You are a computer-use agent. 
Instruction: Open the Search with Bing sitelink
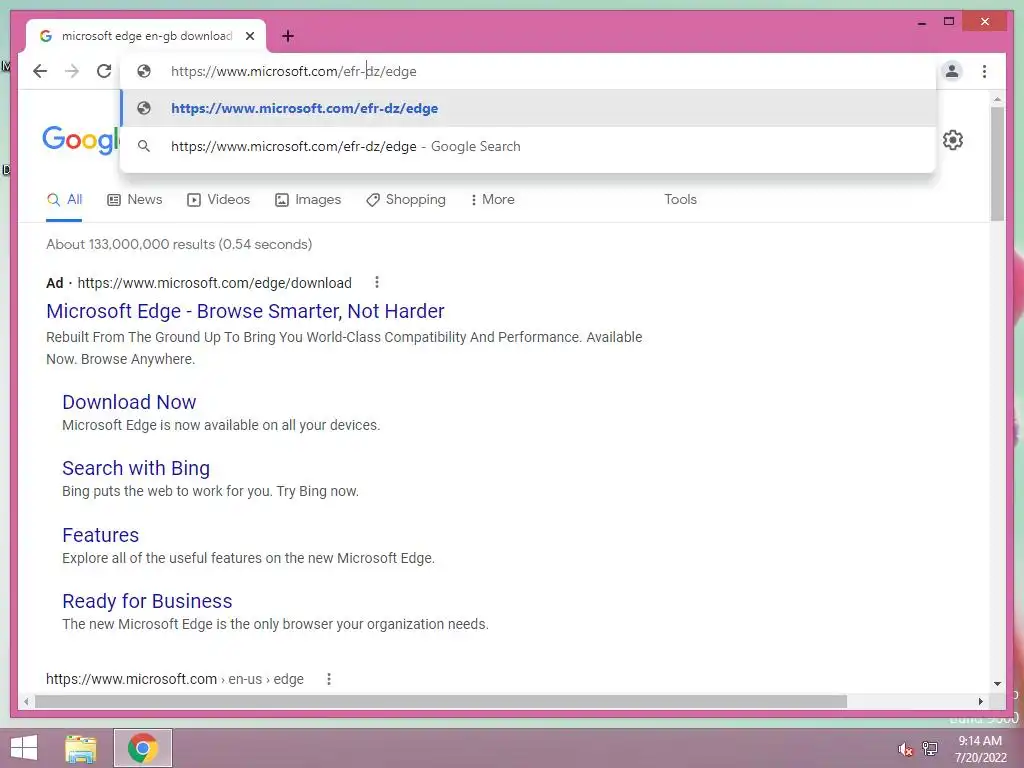click(136, 468)
